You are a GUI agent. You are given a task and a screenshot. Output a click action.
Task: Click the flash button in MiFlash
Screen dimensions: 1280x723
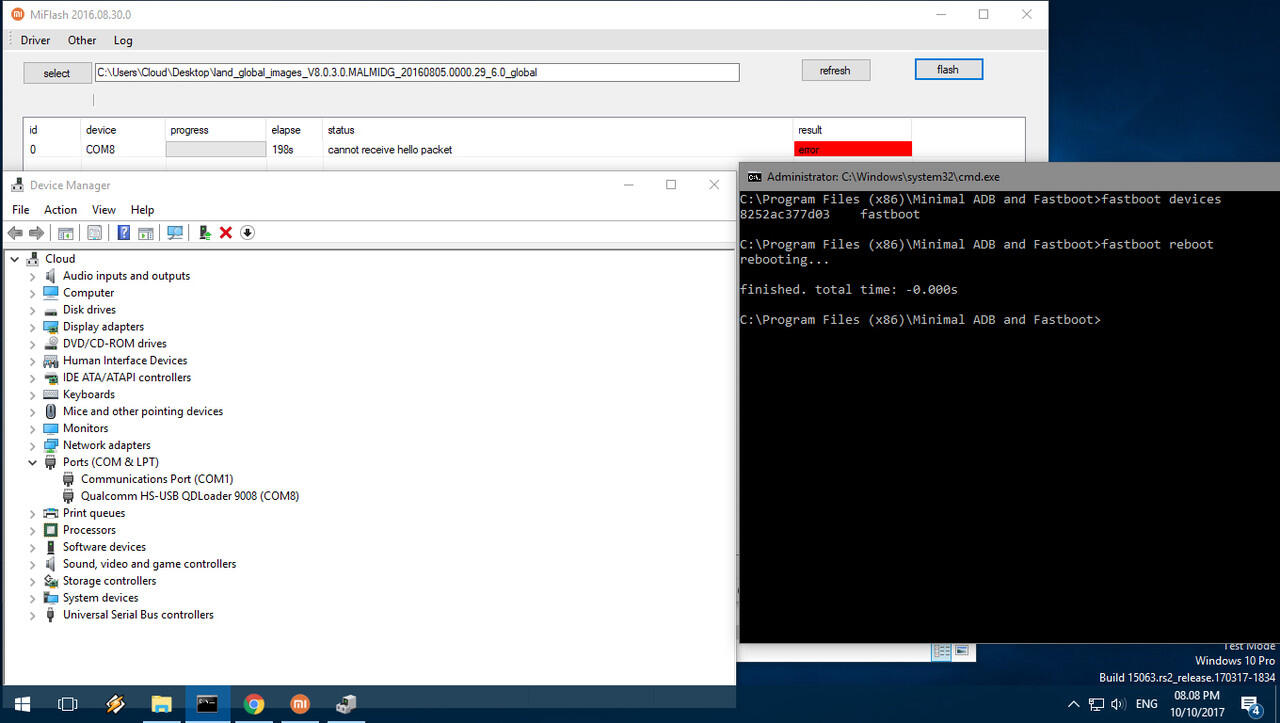tap(948, 70)
